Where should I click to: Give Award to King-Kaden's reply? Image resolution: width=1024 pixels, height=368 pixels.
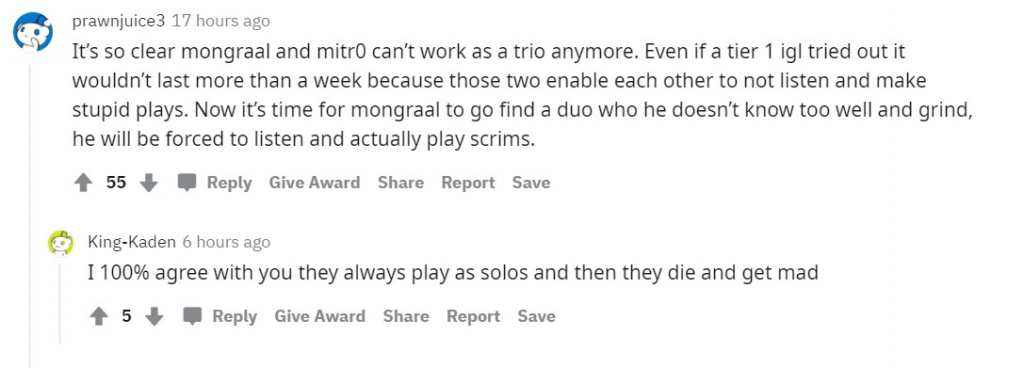(320, 316)
